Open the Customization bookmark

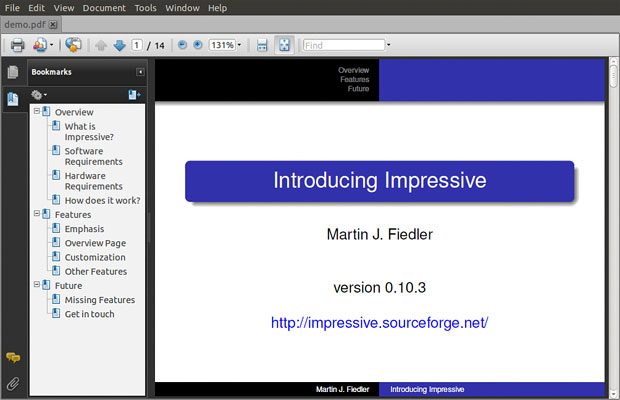click(x=95, y=257)
